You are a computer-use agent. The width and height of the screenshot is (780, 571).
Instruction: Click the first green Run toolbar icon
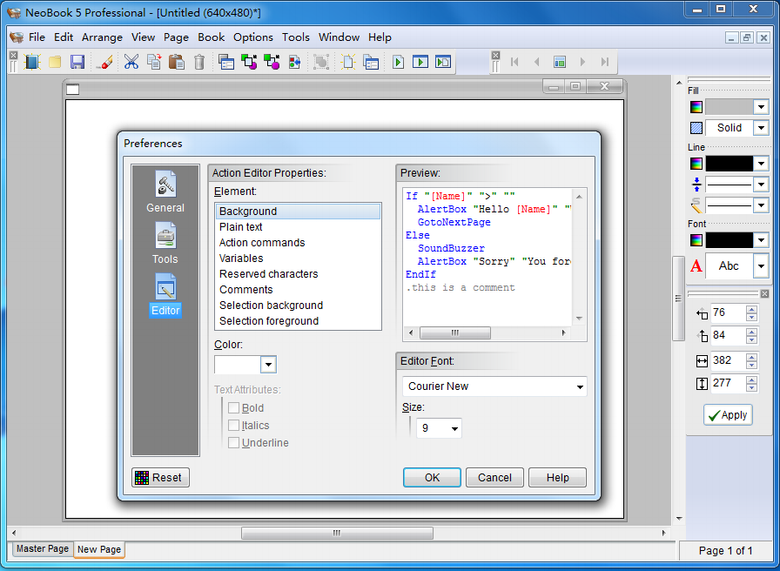398,62
